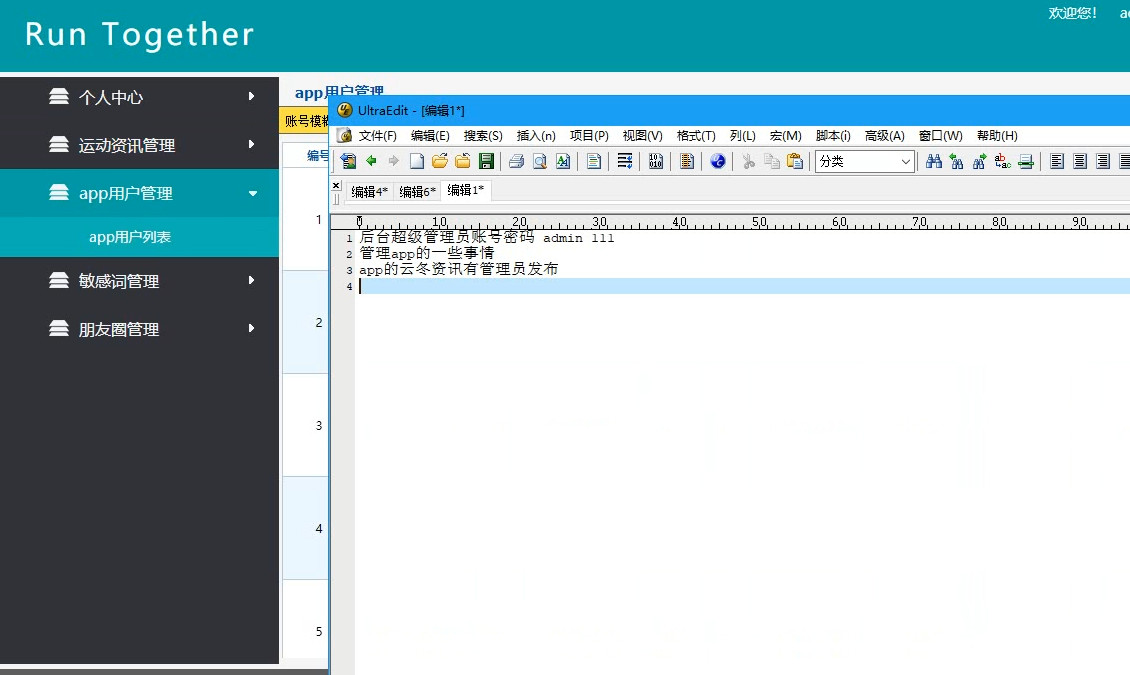Image resolution: width=1130 pixels, height=675 pixels.
Task: Click the Find binoculars icon
Action: pyautogui.click(x=934, y=161)
